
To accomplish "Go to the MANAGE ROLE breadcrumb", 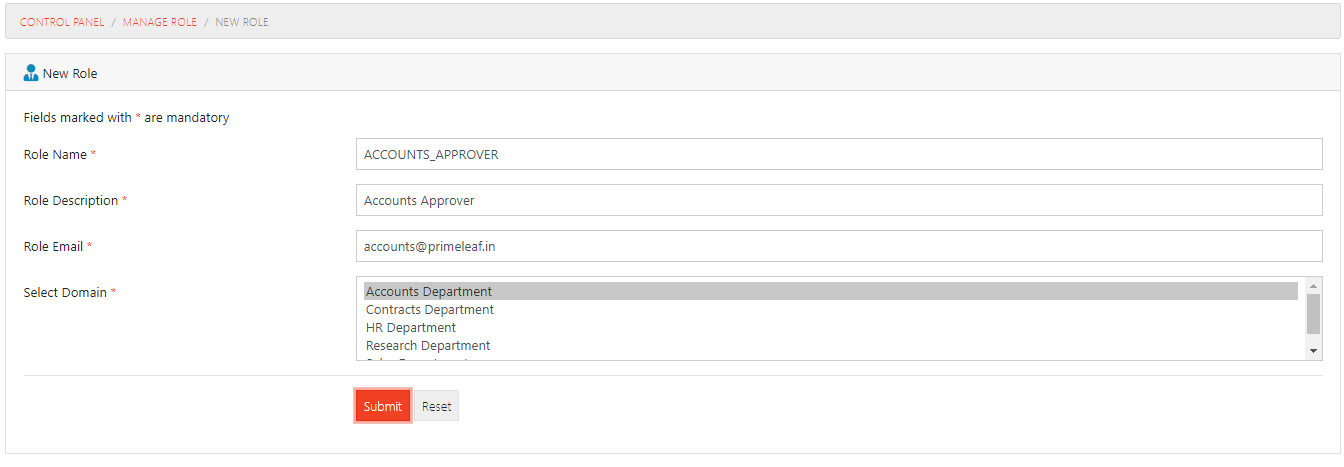I will [160, 22].
